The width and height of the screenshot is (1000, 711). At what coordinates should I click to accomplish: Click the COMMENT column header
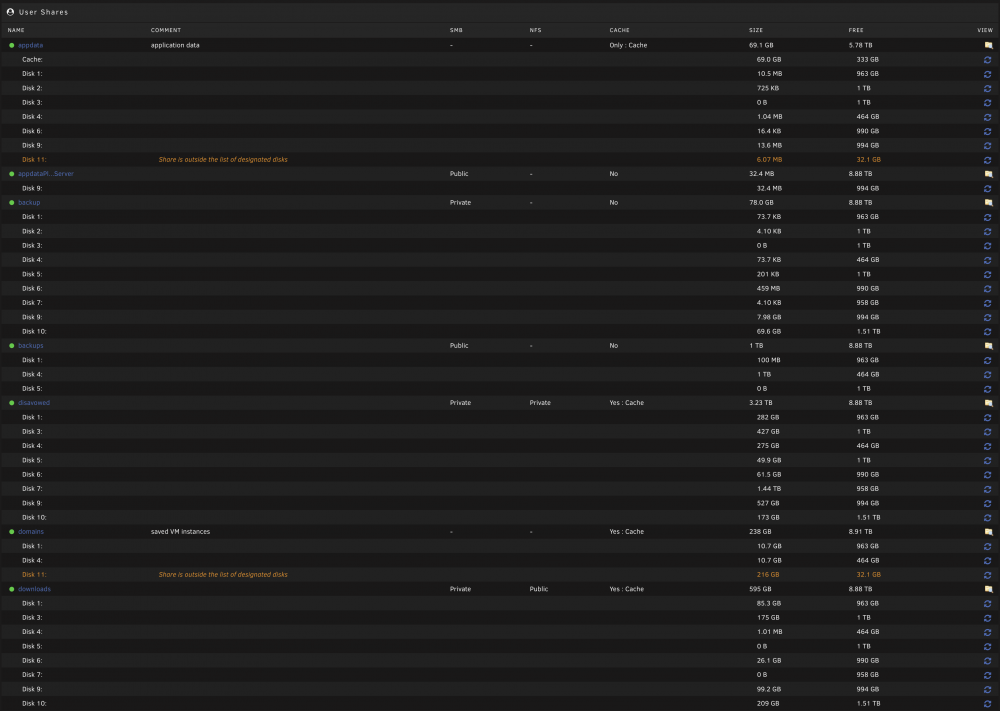point(166,30)
